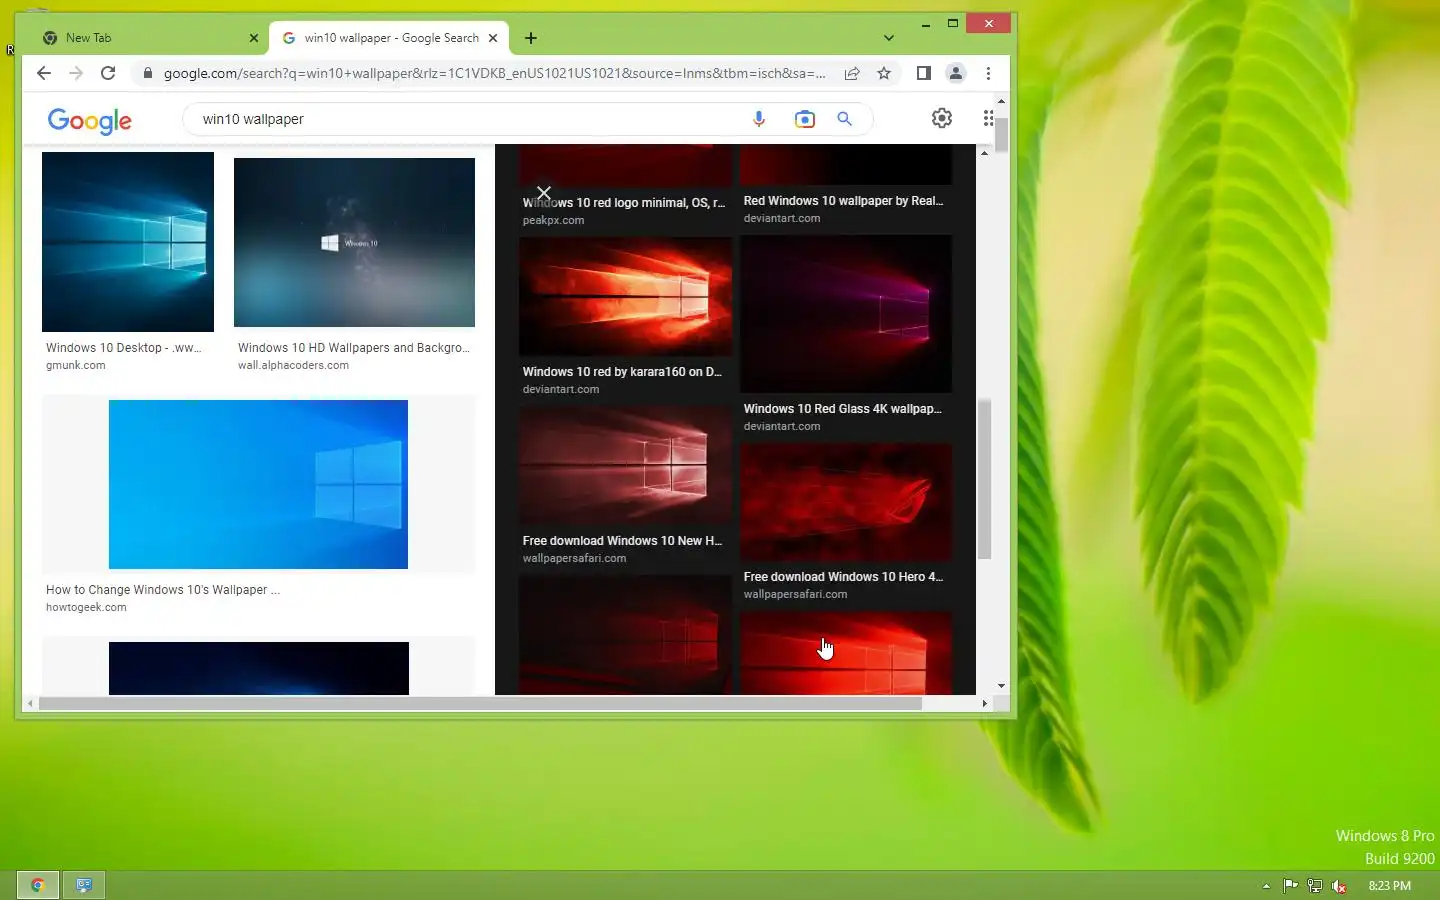Click the forward navigation arrow
Image resolution: width=1440 pixels, height=900 pixels.
click(x=75, y=73)
